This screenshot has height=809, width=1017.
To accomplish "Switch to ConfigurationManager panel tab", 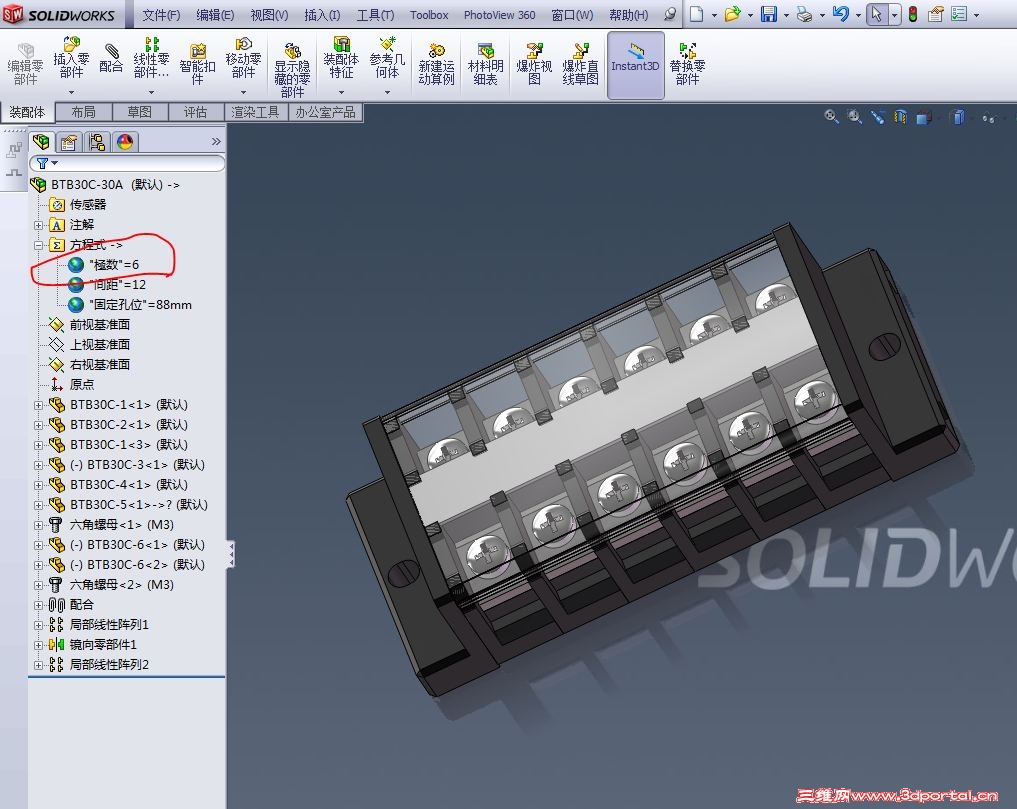I will click(x=97, y=141).
